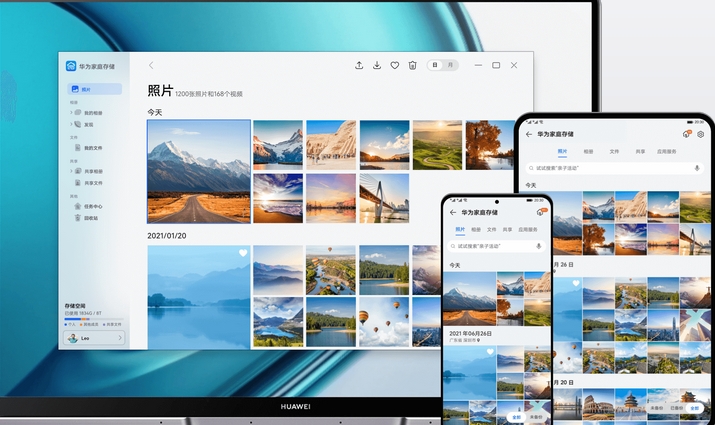Open 任务中心 in the sidebar
Viewport: 715px width, 425px height.
[x=93, y=206]
